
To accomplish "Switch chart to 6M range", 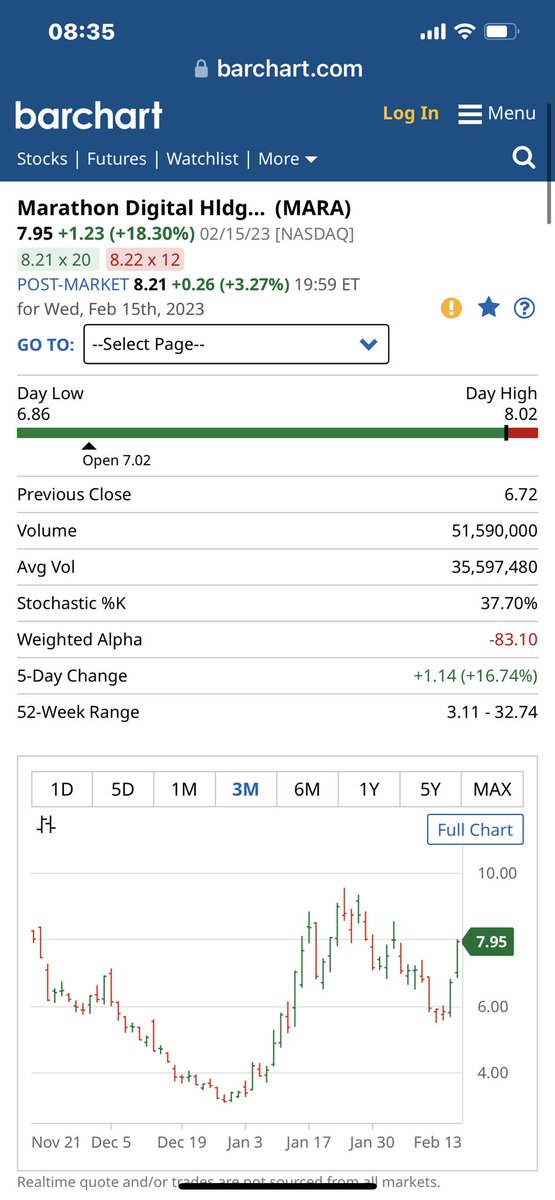I will tap(307, 789).
